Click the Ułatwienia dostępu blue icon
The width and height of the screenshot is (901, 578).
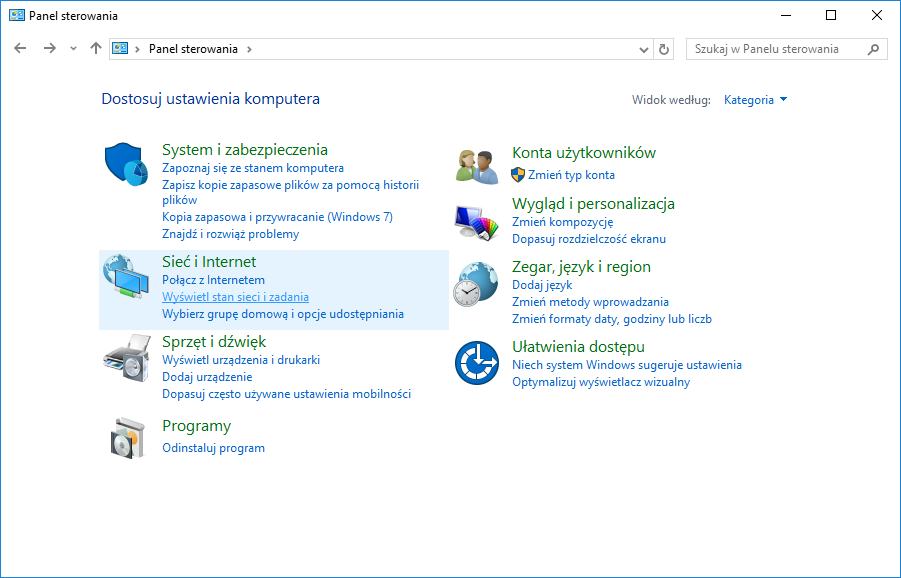tap(476, 363)
